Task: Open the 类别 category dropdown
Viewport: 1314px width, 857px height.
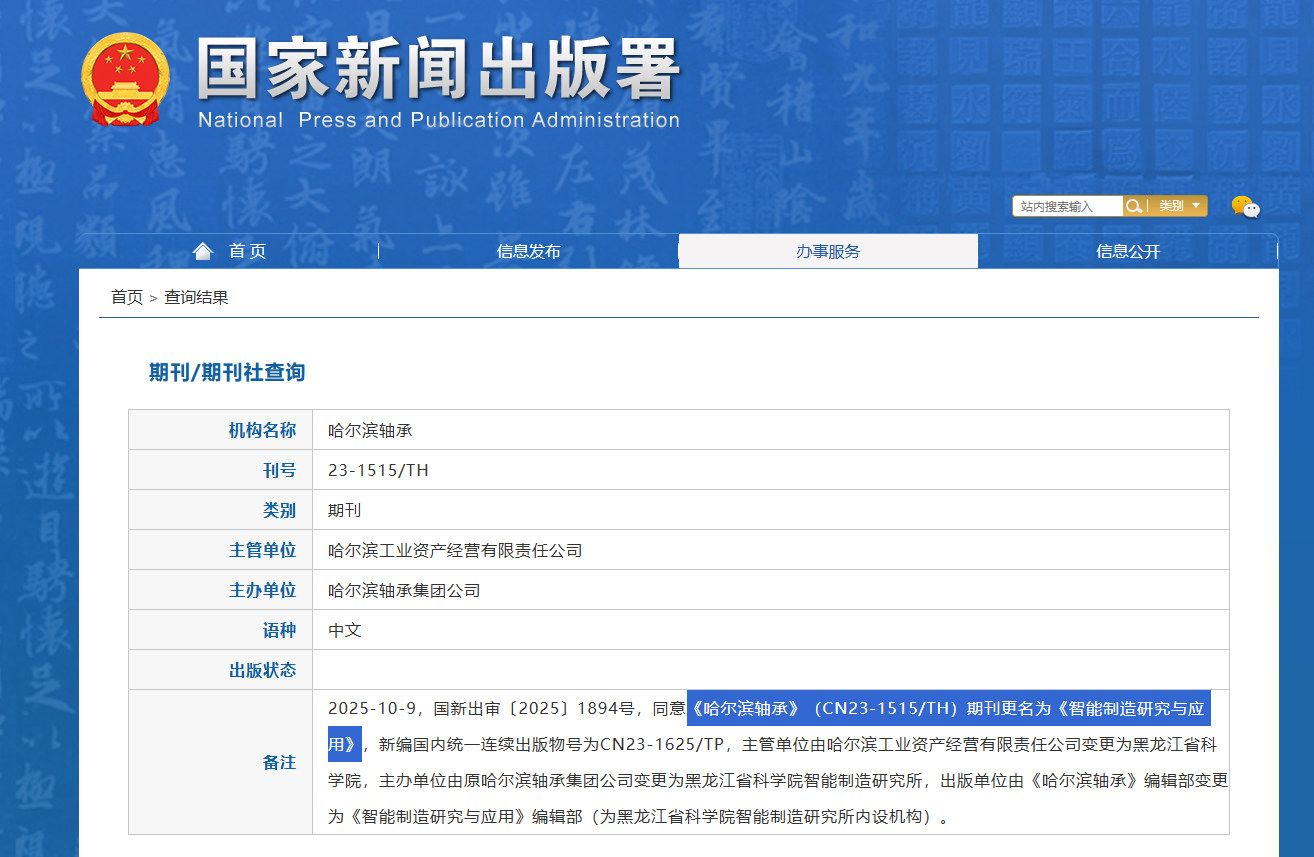Action: [1179, 206]
